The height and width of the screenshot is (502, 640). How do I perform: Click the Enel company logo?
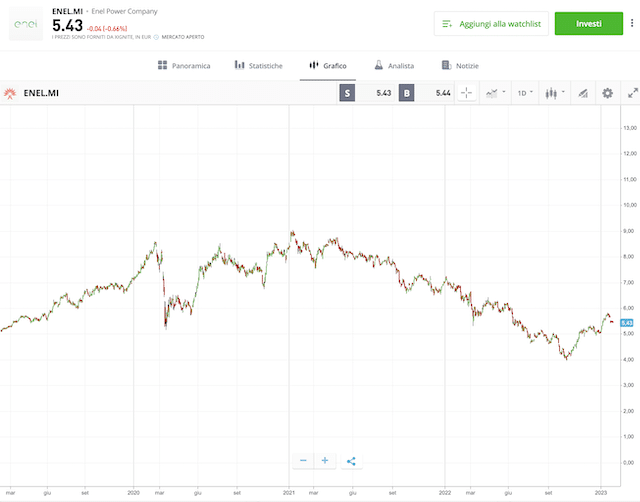tap(26, 24)
